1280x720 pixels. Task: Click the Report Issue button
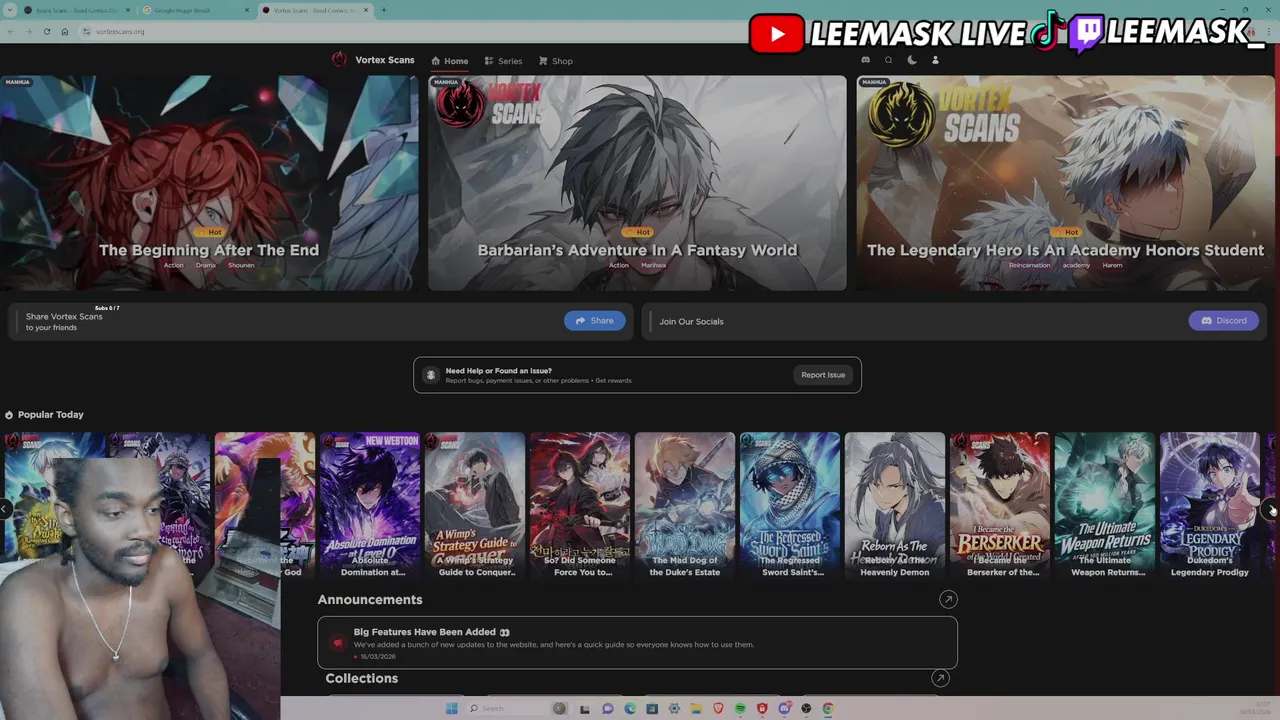(x=823, y=375)
